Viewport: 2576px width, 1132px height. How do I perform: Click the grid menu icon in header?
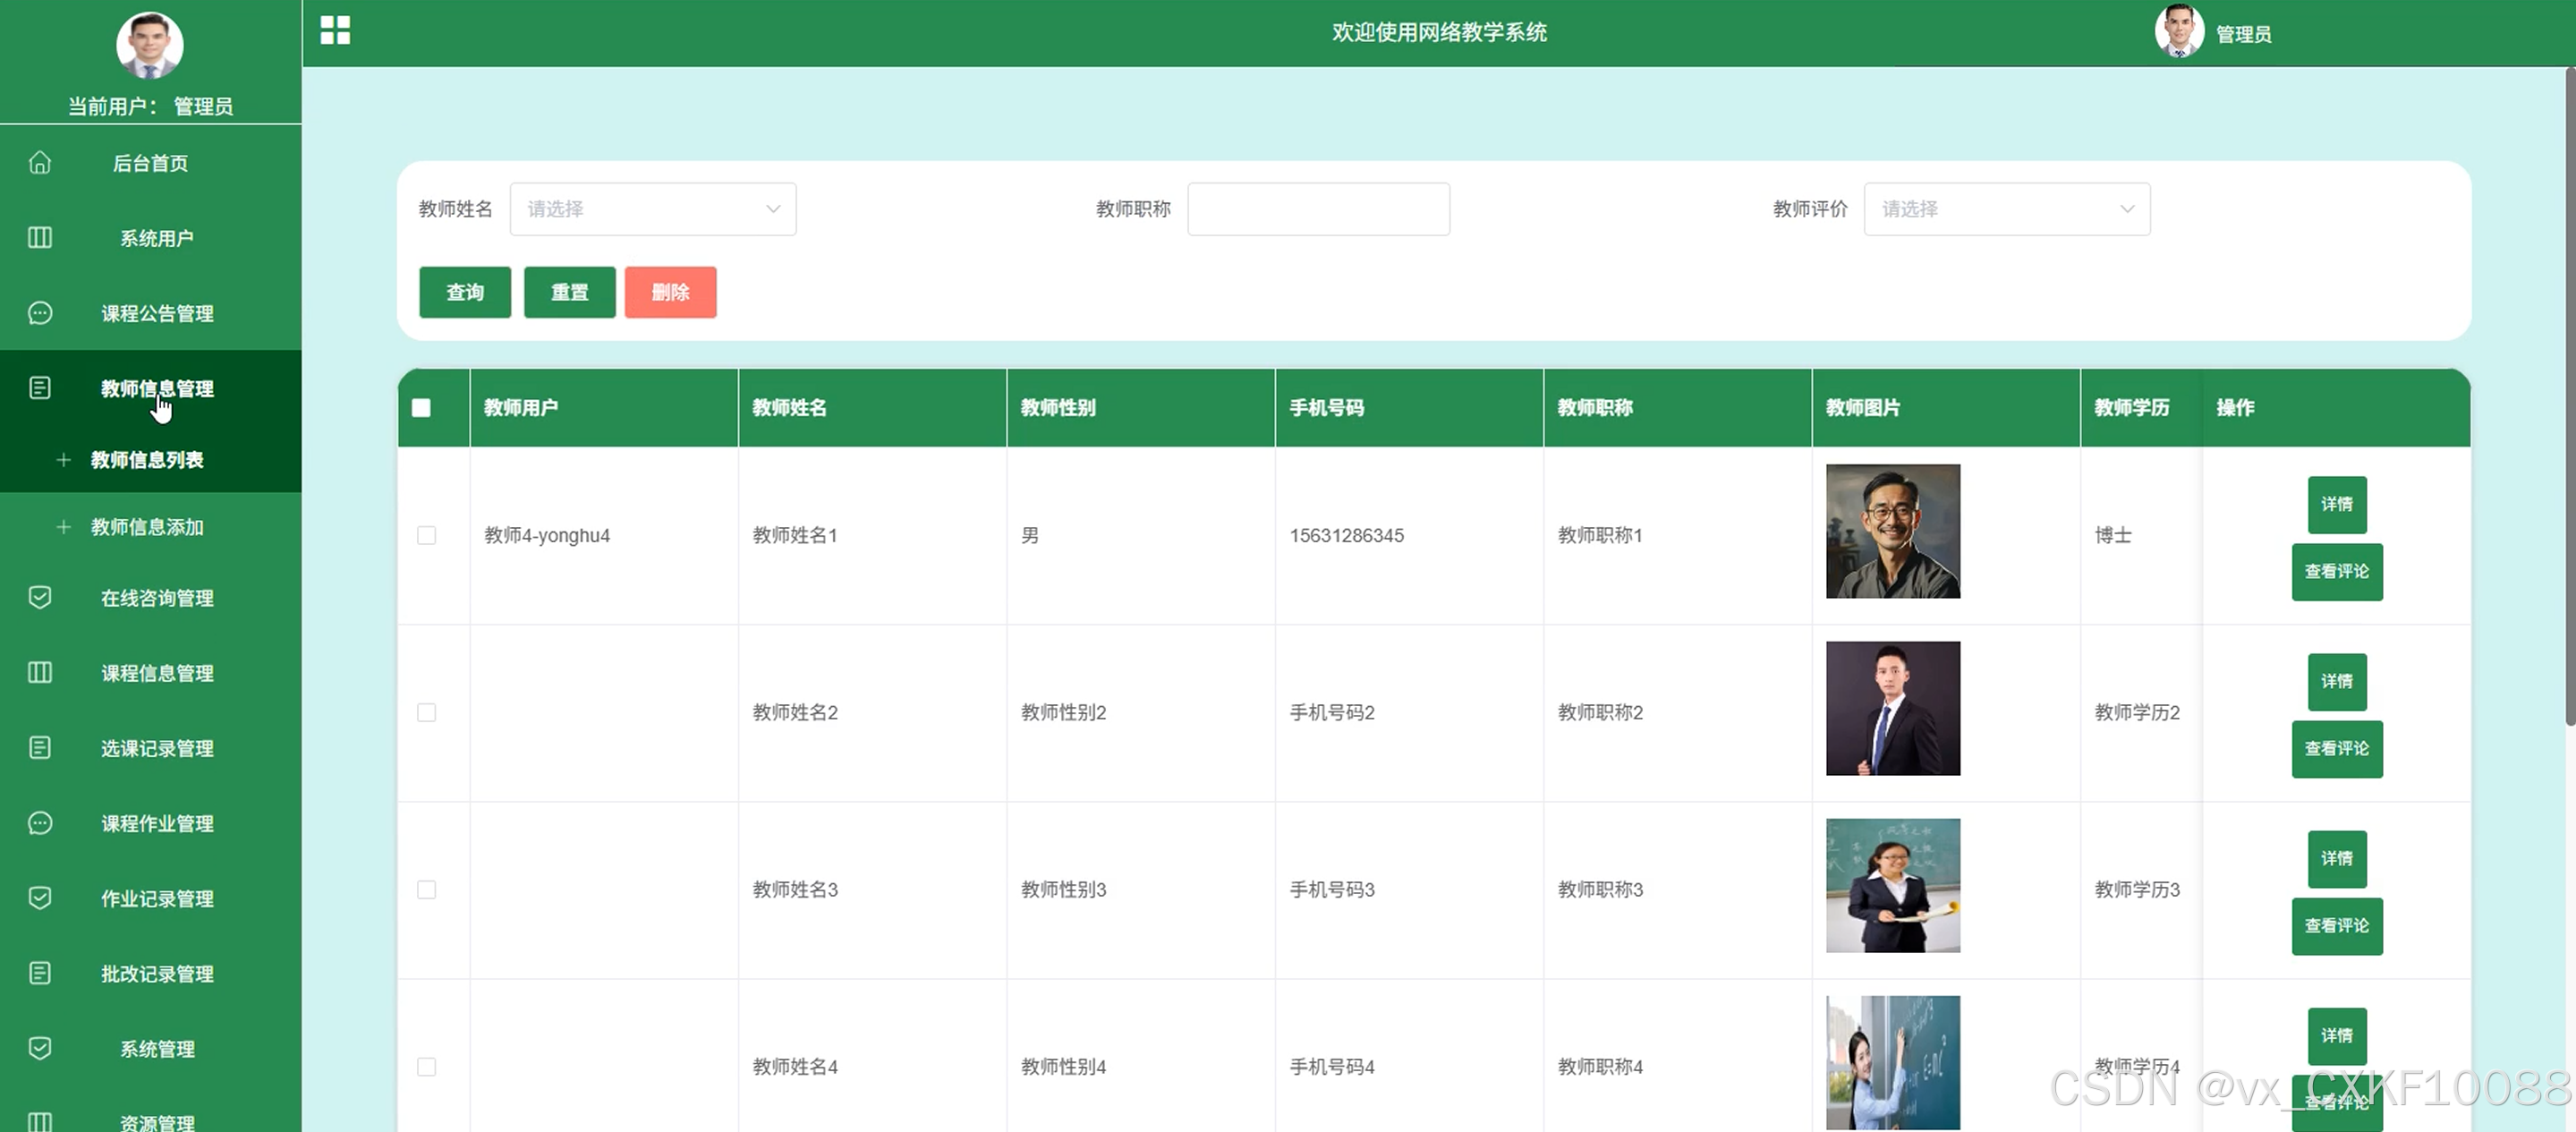pos(335,30)
